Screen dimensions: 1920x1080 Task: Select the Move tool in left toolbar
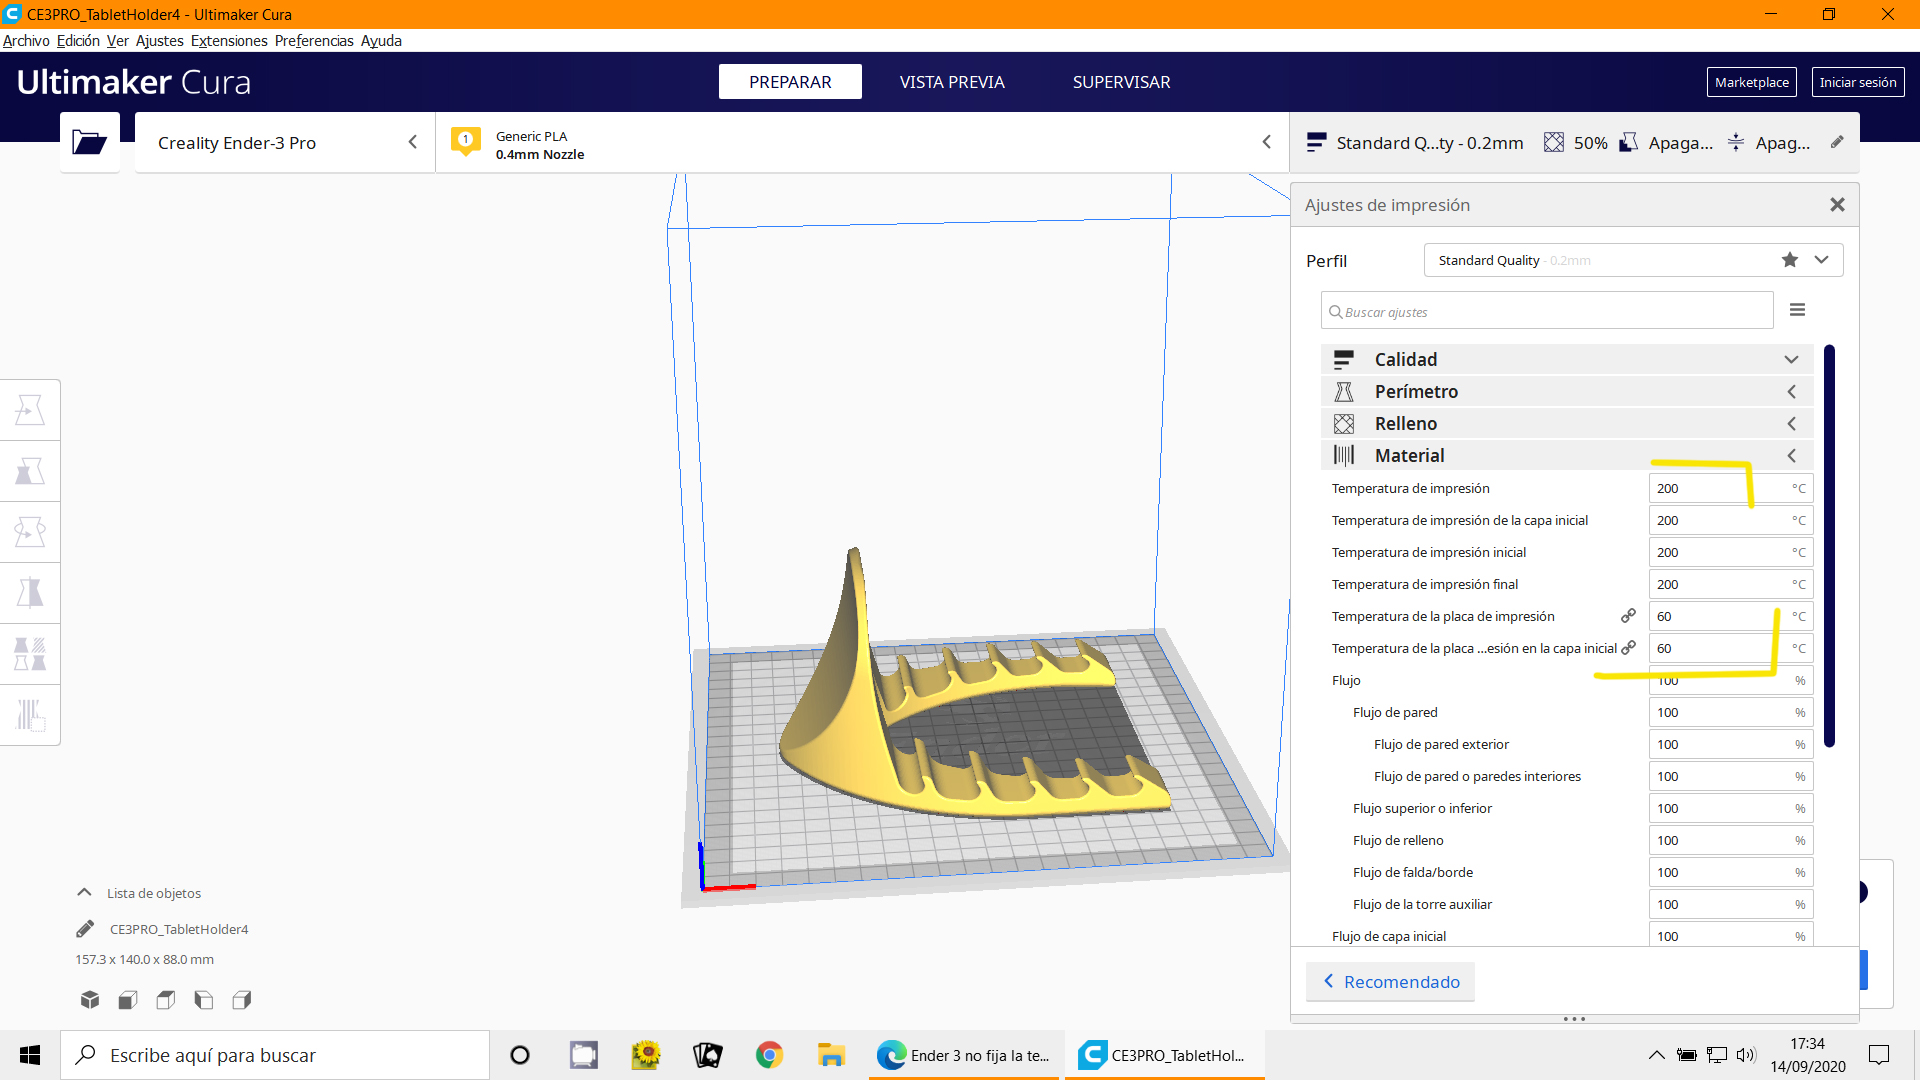tap(30, 410)
